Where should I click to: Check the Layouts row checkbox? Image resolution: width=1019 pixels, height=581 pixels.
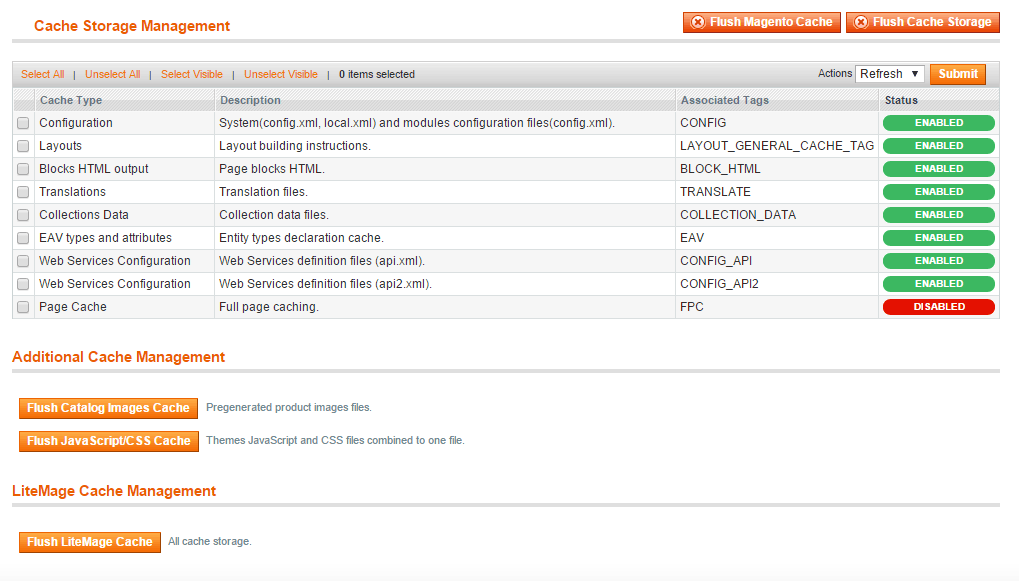point(23,146)
